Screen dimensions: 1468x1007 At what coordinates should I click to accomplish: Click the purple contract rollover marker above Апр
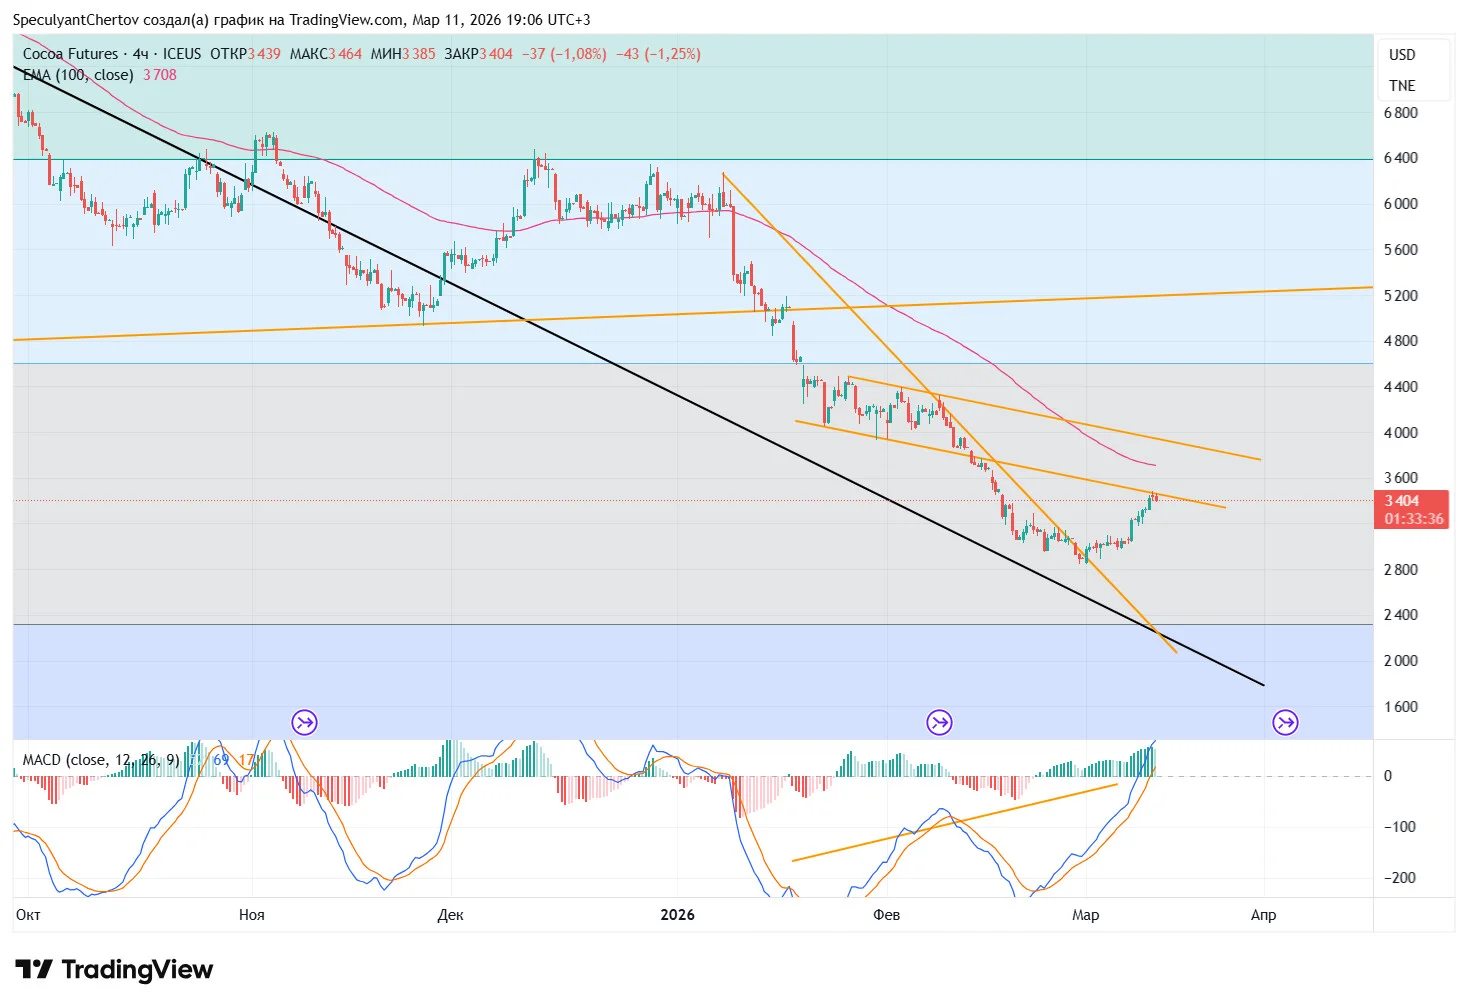(x=1285, y=722)
